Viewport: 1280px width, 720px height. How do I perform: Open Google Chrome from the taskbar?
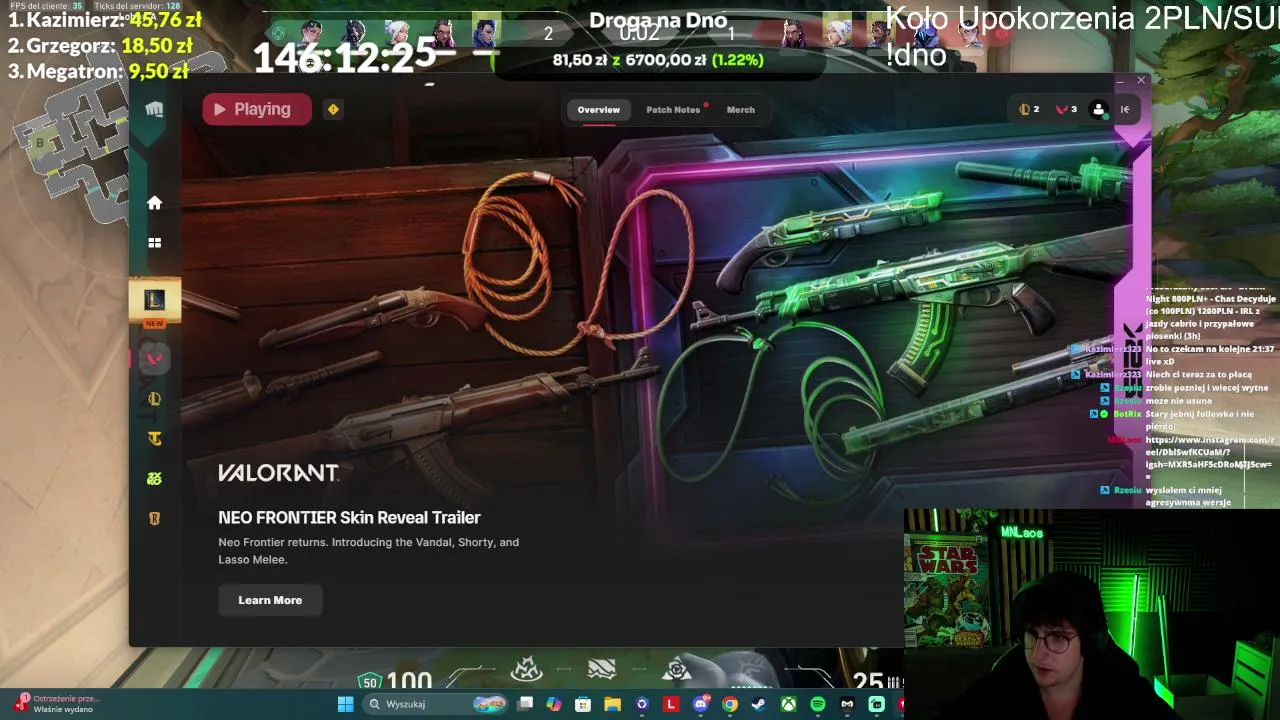click(x=730, y=704)
